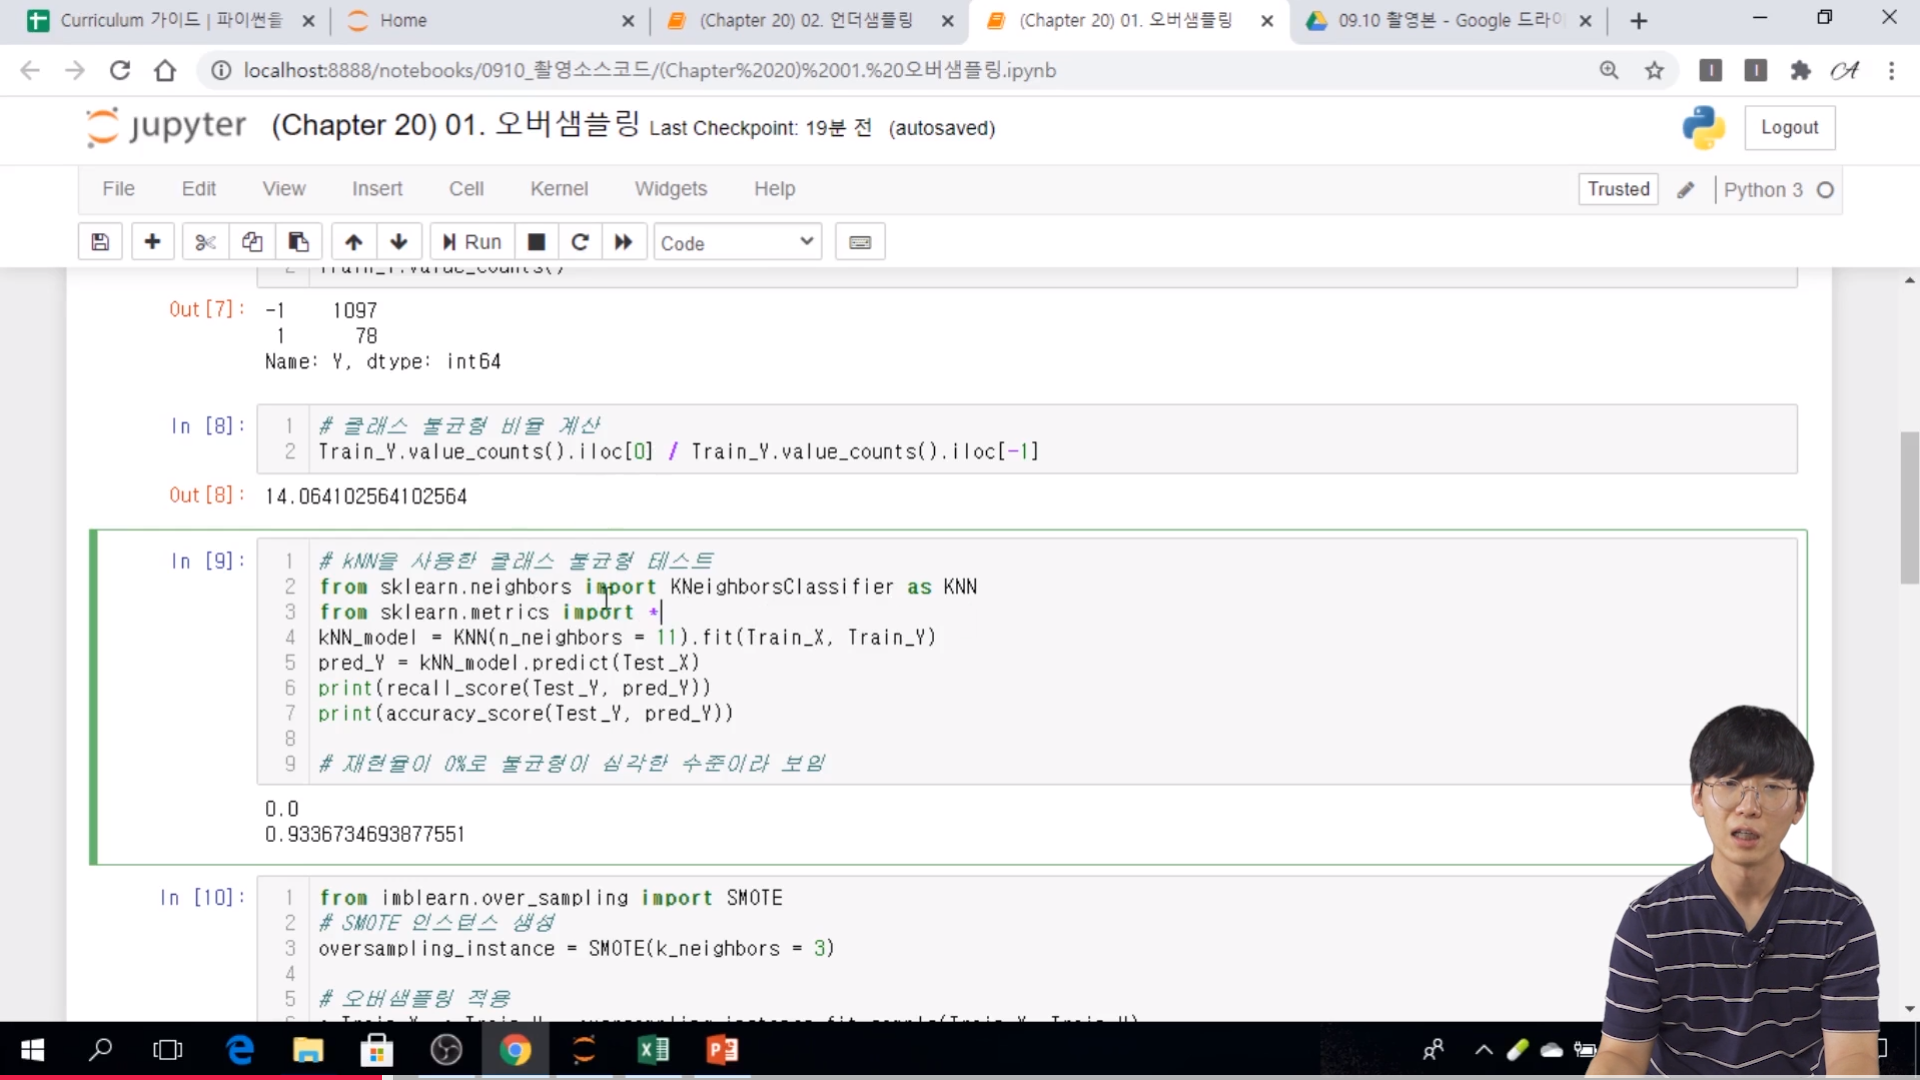Toggle the Trusted notebook indicator
The width and height of the screenshot is (1920, 1080).
(x=1618, y=189)
